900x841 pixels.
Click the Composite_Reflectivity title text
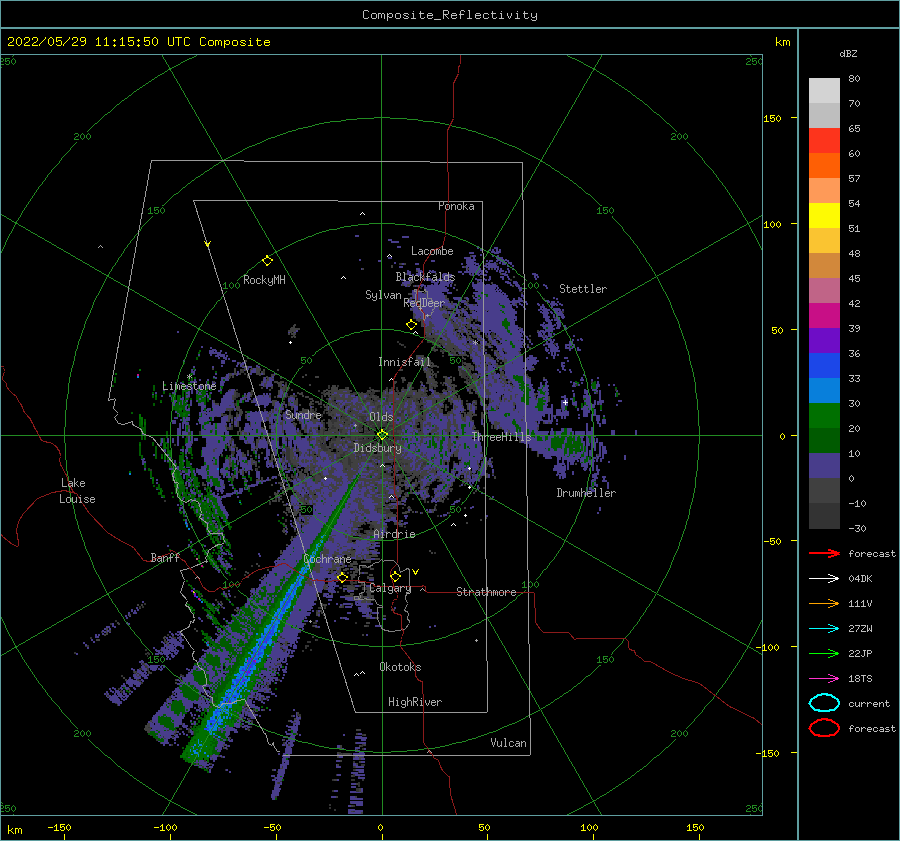coord(450,15)
